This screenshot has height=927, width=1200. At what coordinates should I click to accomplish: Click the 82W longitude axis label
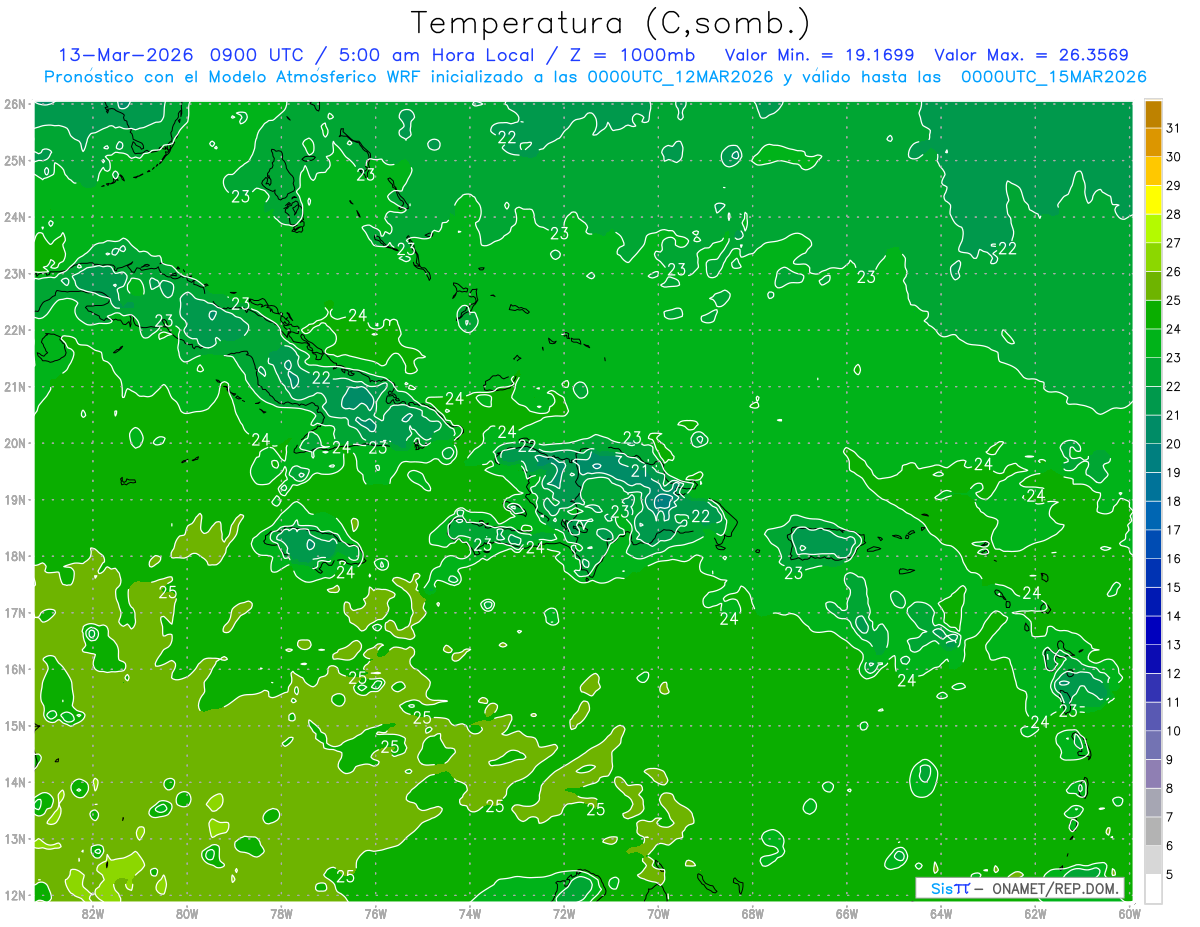tap(93, 913)
